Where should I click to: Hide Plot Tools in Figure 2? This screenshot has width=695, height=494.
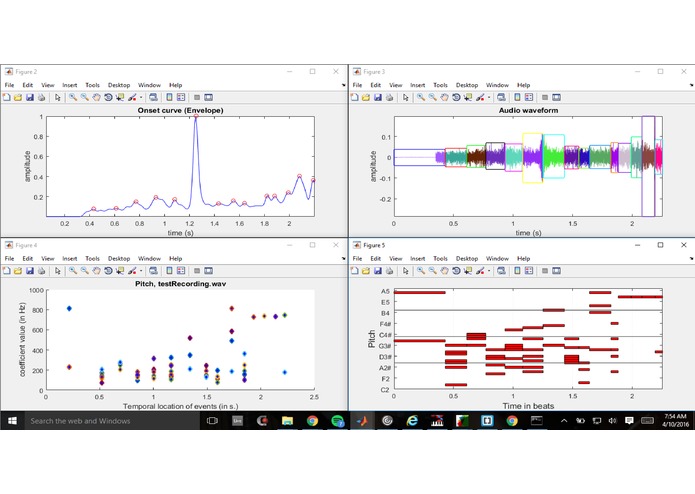point(197,97)
